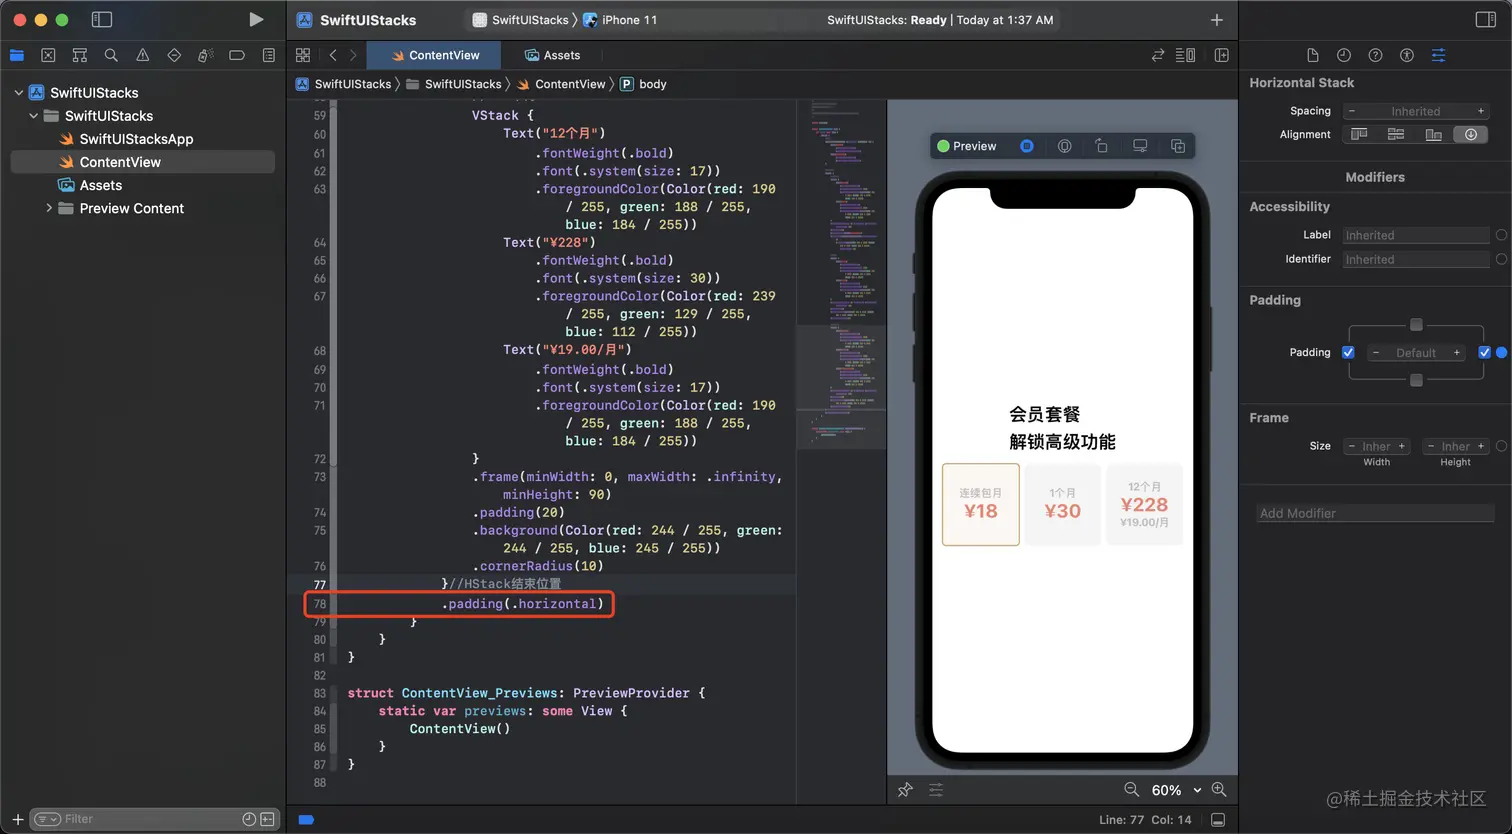
Task: Expand the Preview Content folder
Action: coord(48,208)
